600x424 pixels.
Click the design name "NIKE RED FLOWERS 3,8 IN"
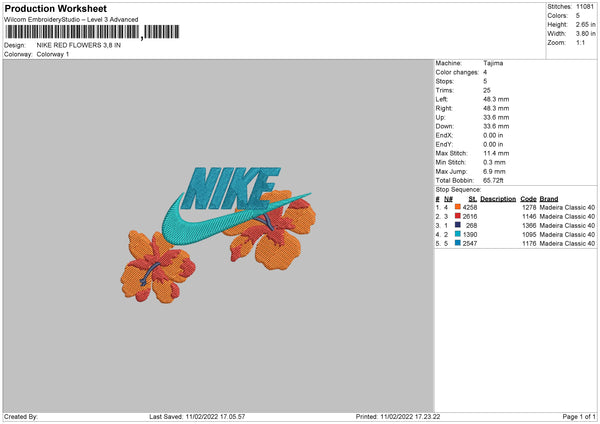(79, 45)
